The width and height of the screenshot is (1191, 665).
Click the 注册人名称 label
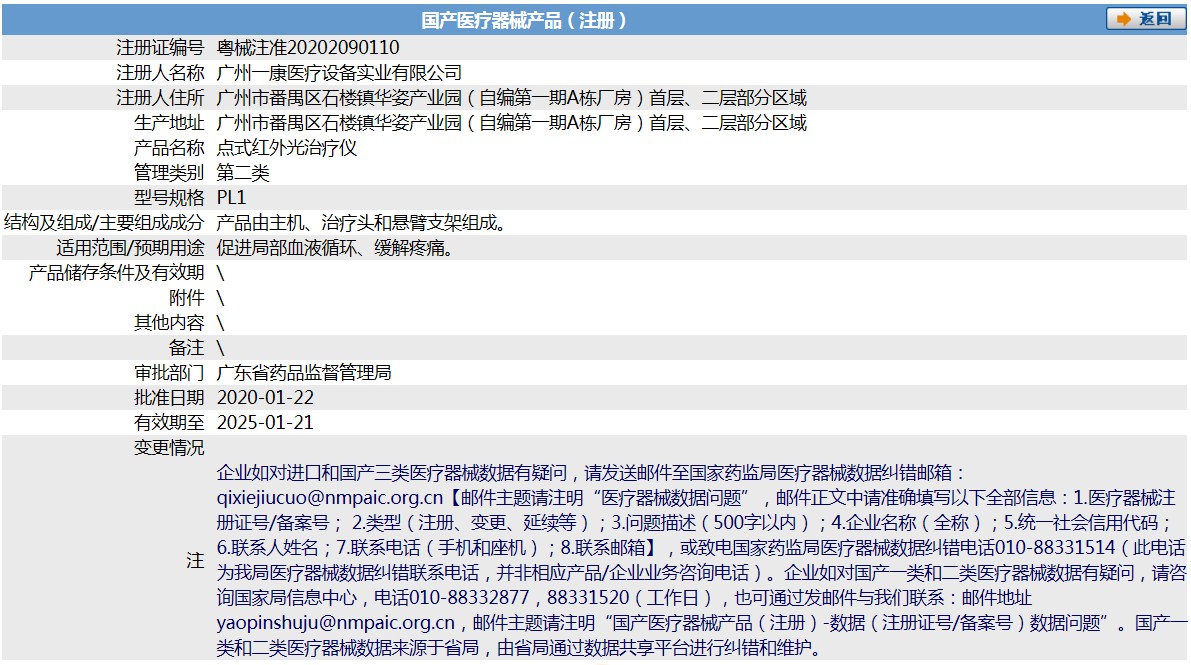coord(160,72)
